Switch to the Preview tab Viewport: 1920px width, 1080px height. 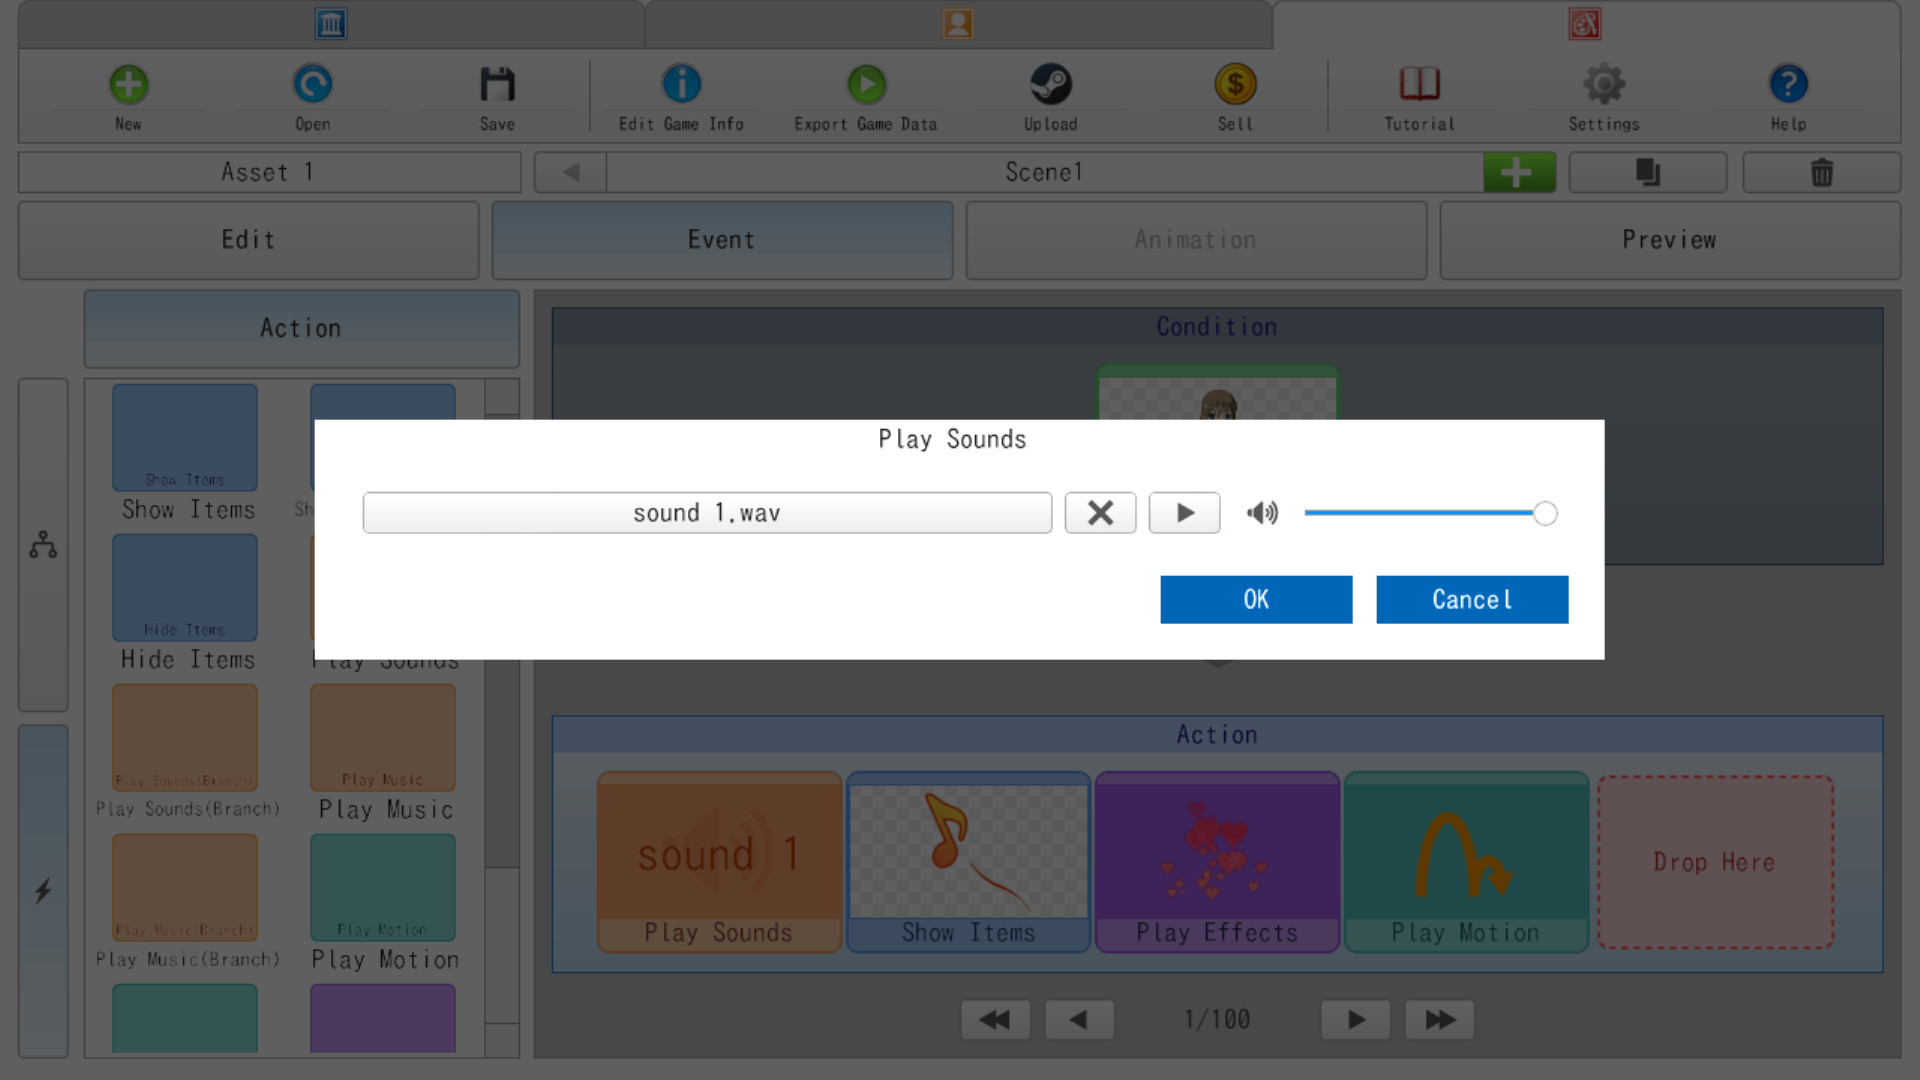tap(1669, 240)
